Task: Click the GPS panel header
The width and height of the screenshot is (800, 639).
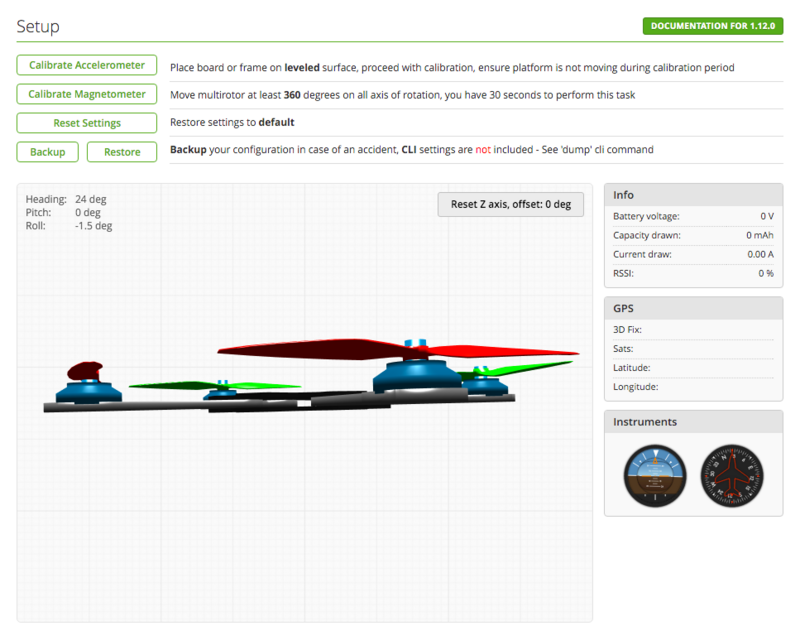Action: (x=623, y=308)
